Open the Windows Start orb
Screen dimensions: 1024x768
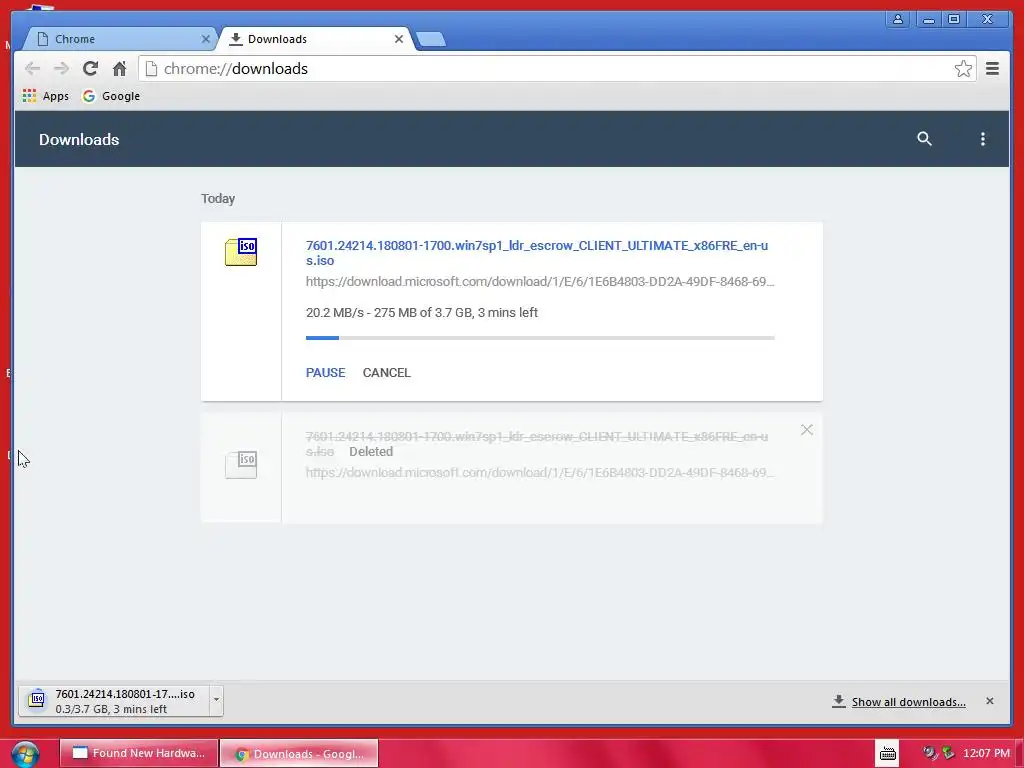(x=25, y=754)
